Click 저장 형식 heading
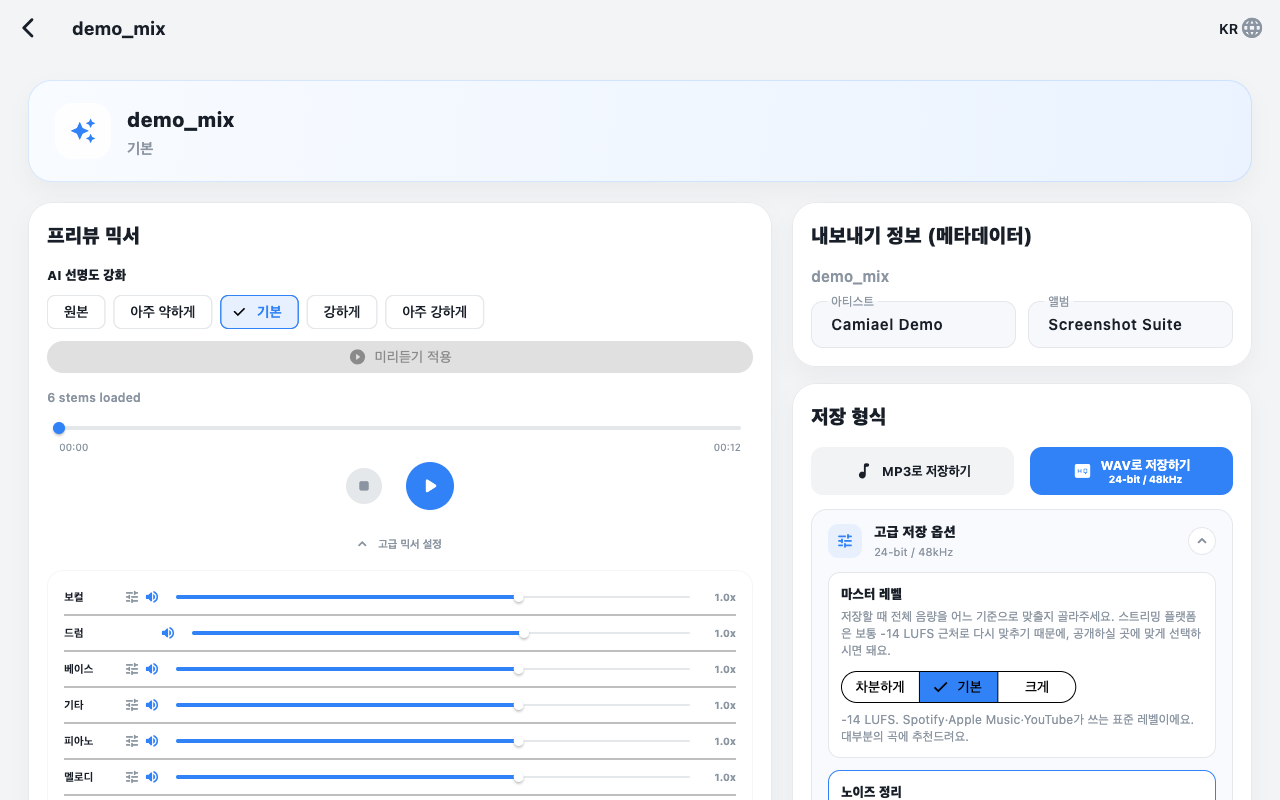Screen dimensions: 1280x800 pyautogui.click(x=848, y=416)
